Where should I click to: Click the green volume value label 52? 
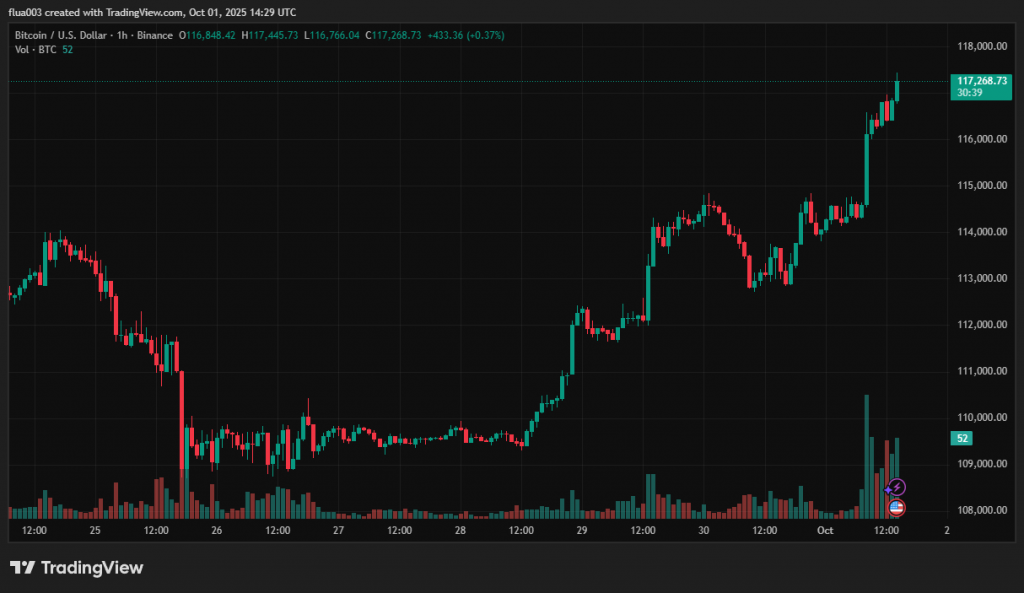pos(960,438)
